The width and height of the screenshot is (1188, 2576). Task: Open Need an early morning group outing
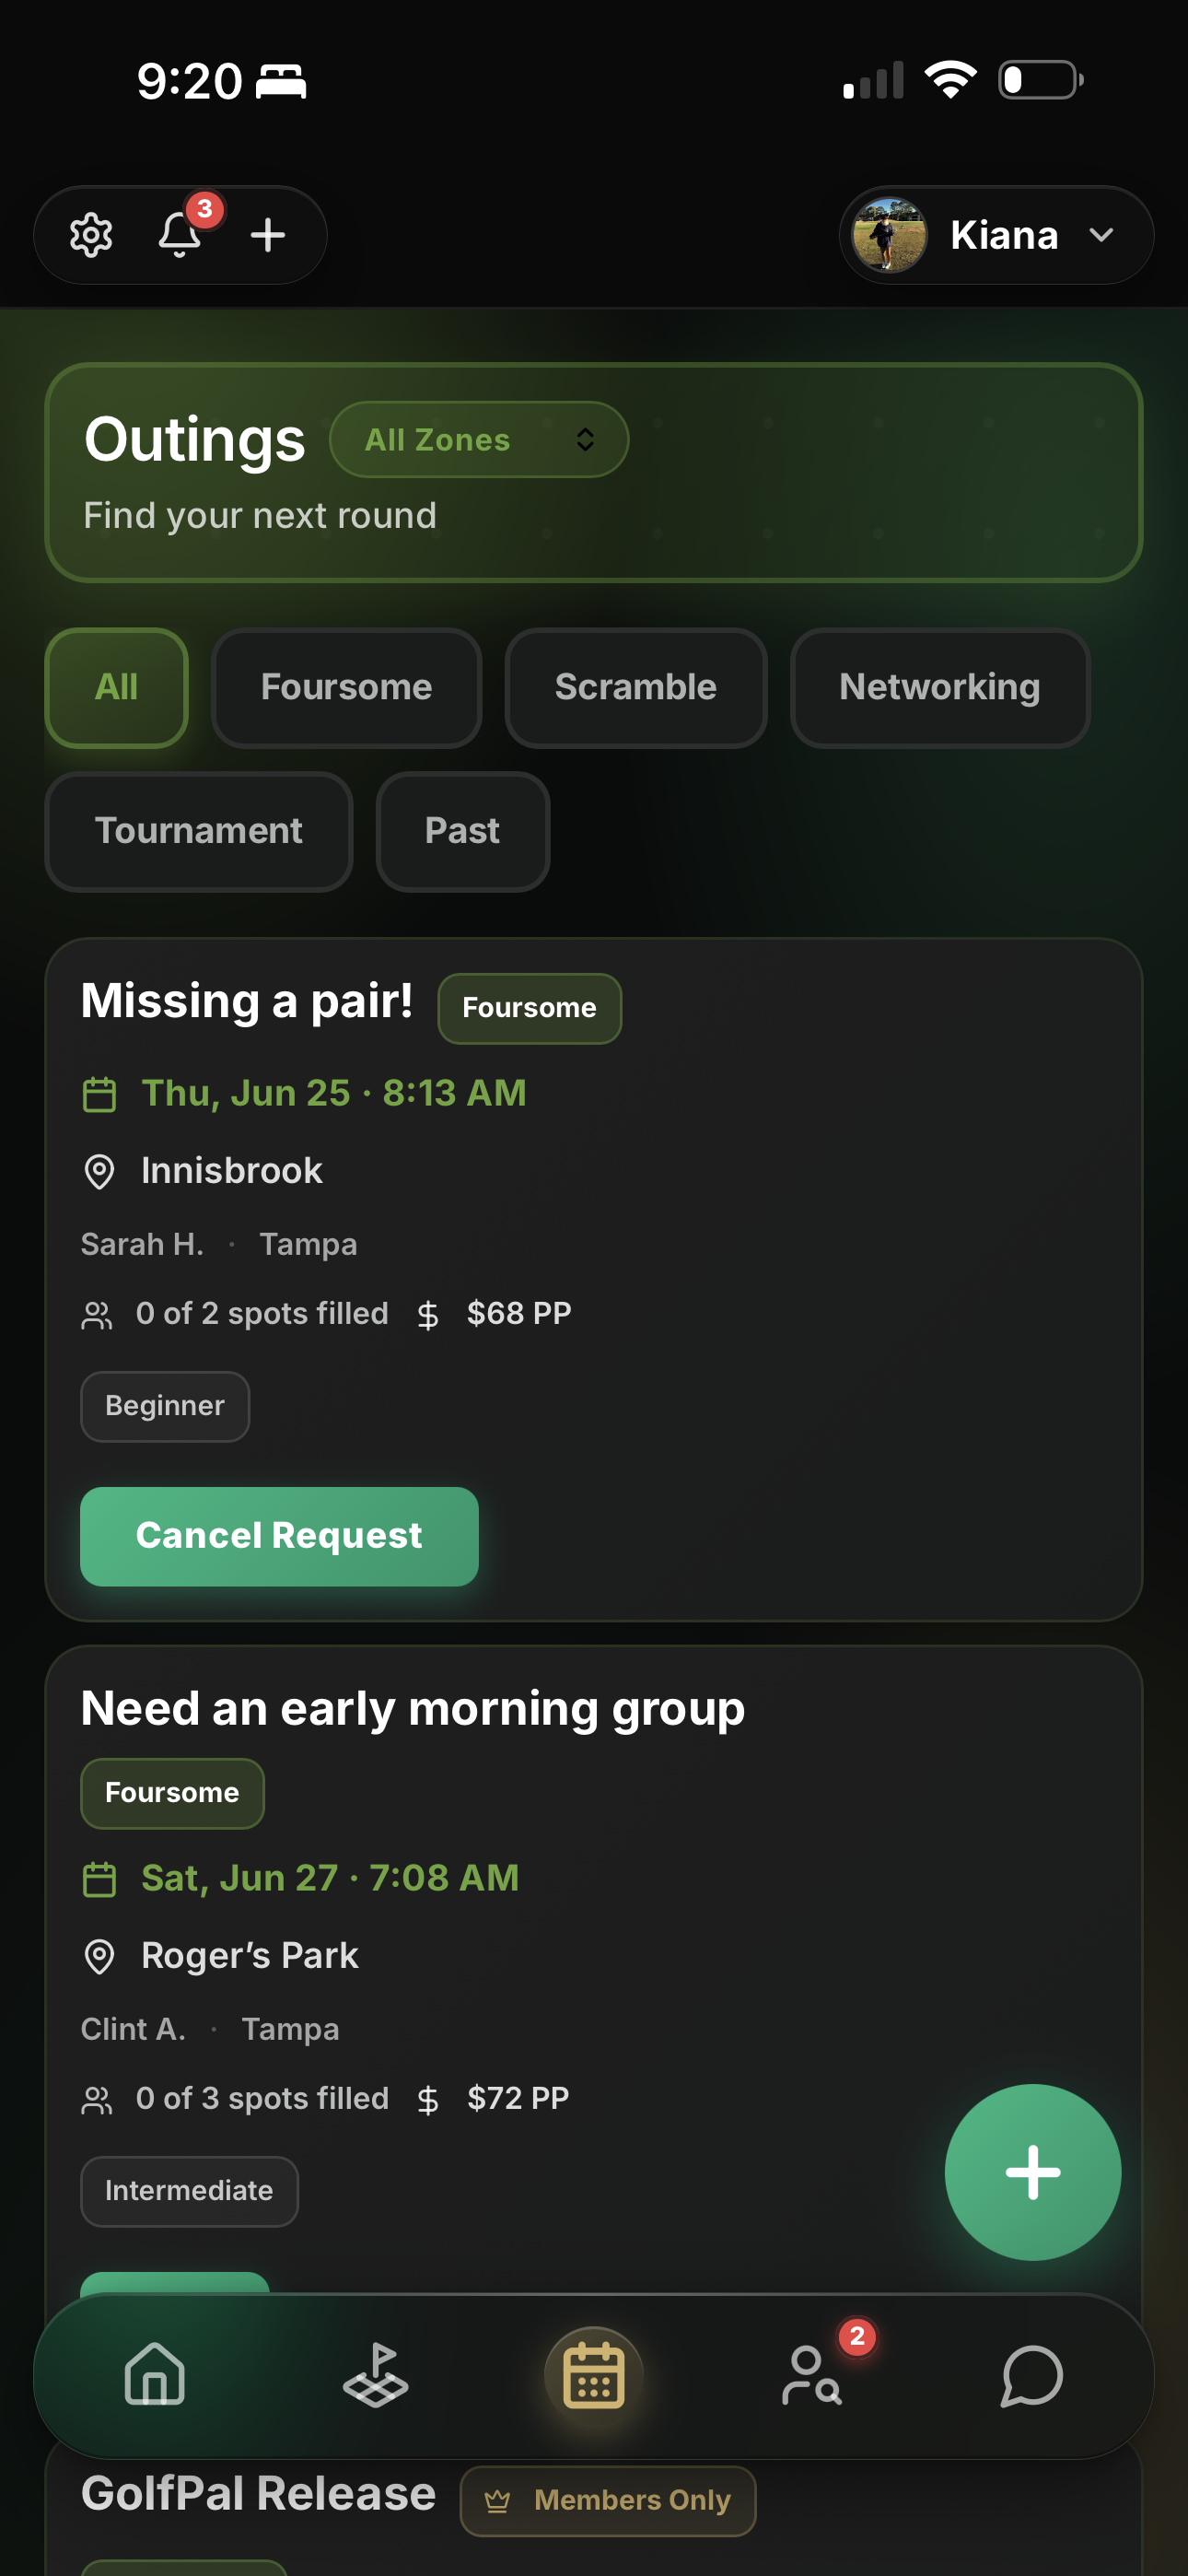[413, 1708]
